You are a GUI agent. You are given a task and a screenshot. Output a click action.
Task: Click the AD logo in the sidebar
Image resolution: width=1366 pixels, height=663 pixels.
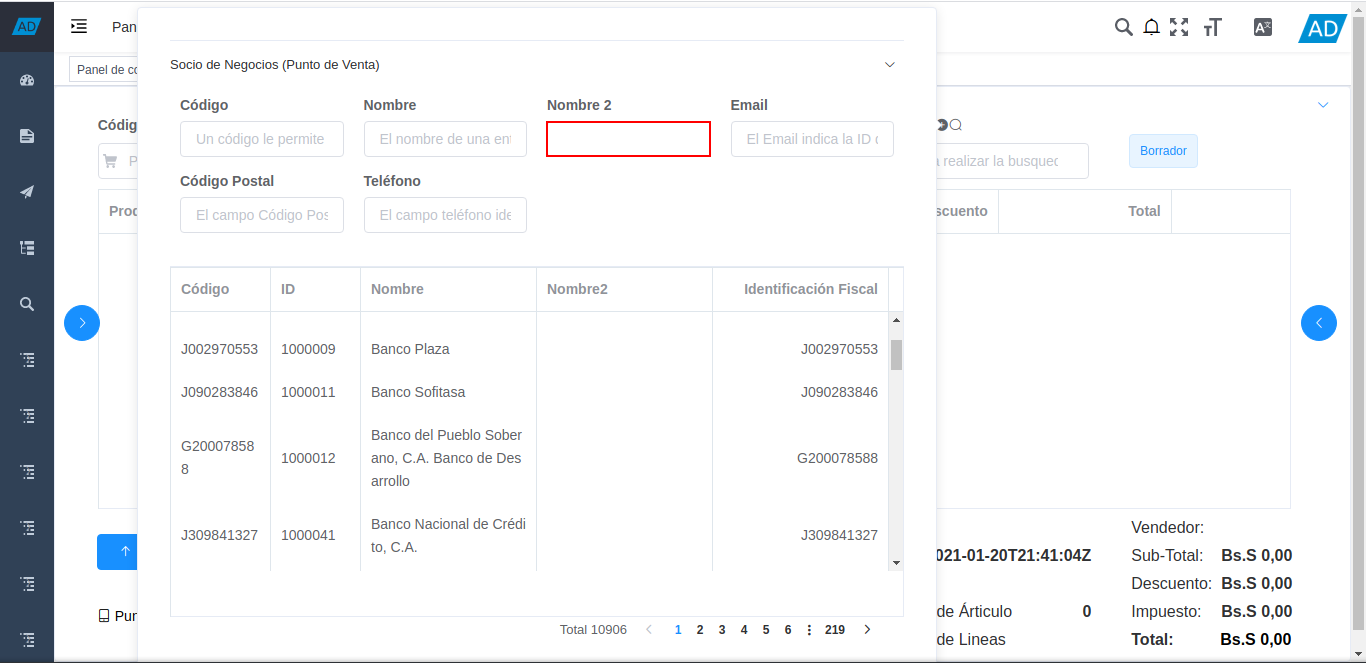click(26, 27)
